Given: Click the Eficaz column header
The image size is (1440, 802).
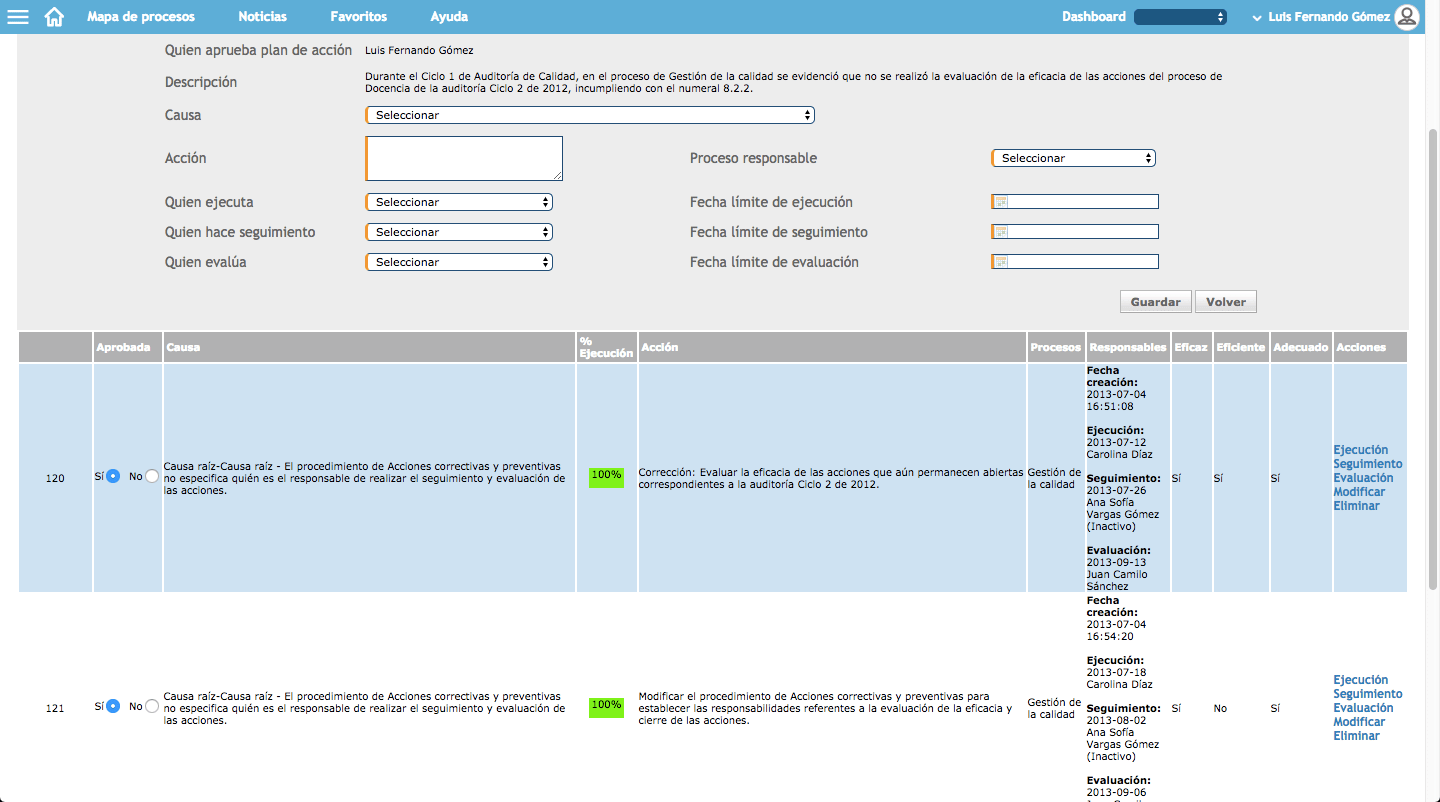Looking at the screenshot, I should (x=1190, y=347).
